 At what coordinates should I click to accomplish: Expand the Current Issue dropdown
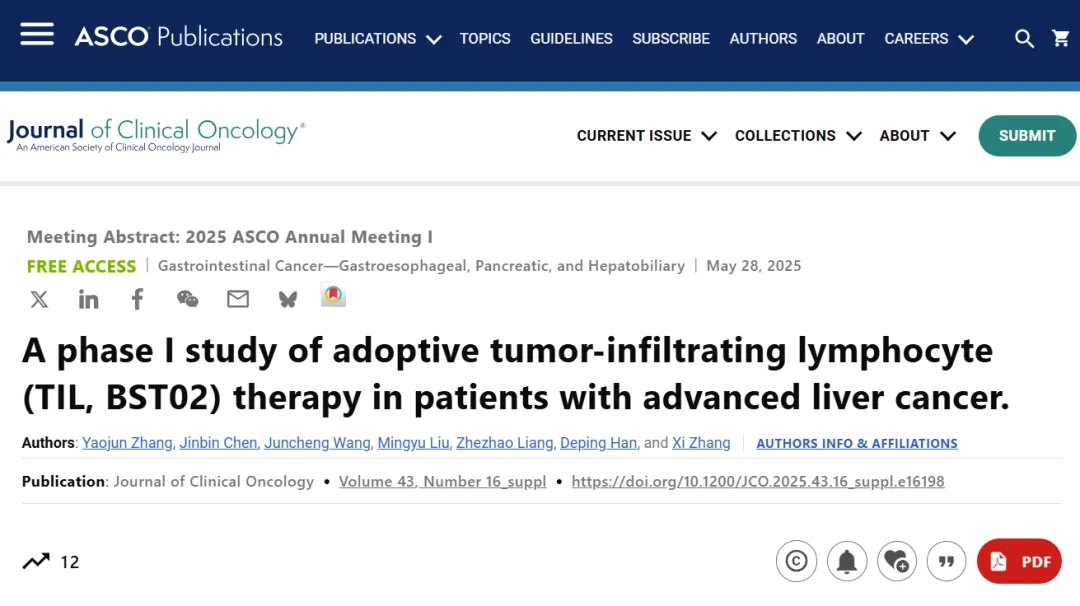click(646, 136)
